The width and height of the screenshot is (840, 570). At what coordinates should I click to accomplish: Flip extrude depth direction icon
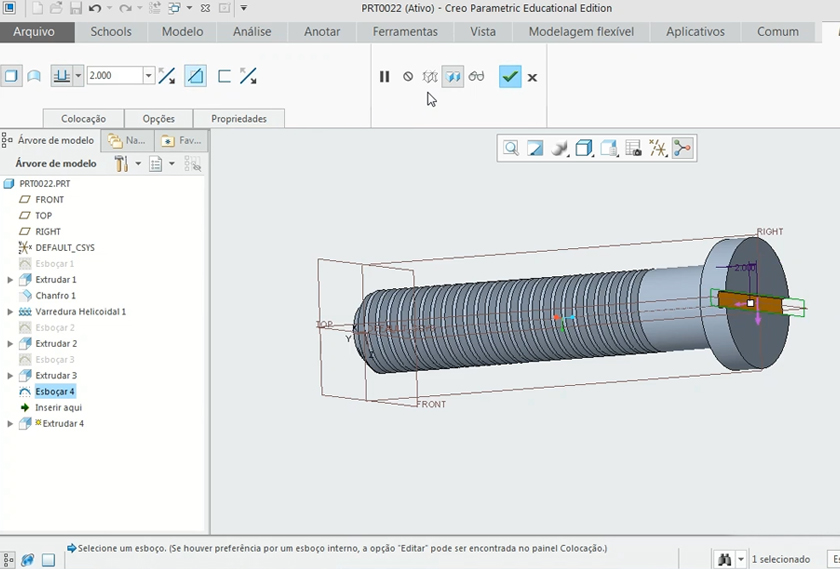(x=167, y=76)
